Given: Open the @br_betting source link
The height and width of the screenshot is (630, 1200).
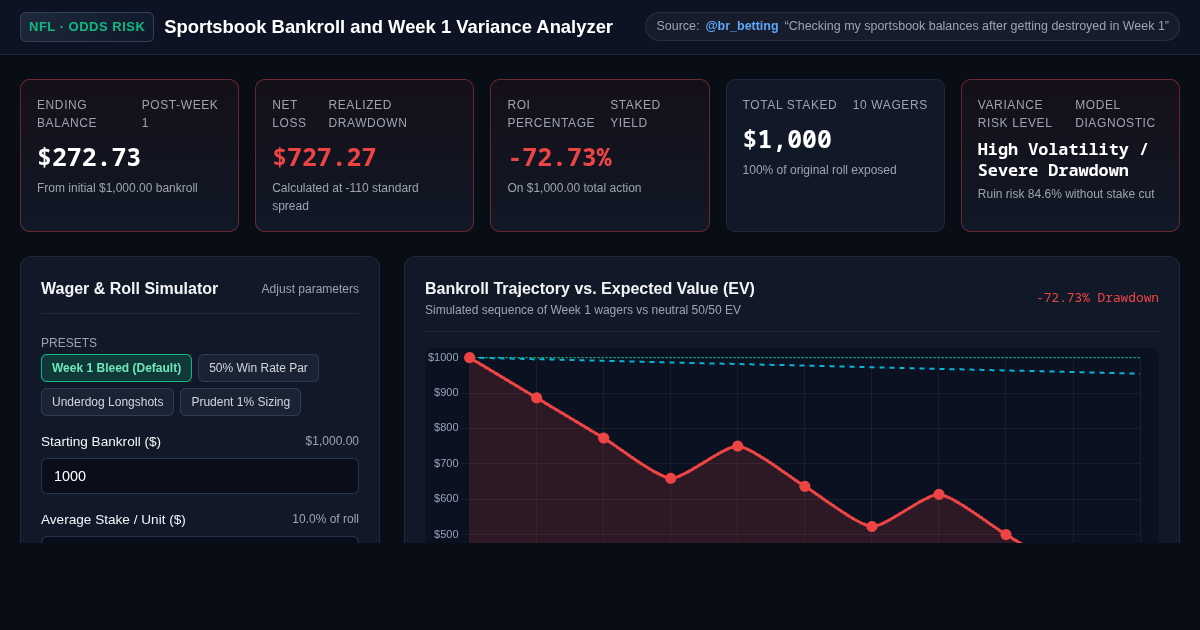Looking at the screenshot, I should (x=742, y=26).
